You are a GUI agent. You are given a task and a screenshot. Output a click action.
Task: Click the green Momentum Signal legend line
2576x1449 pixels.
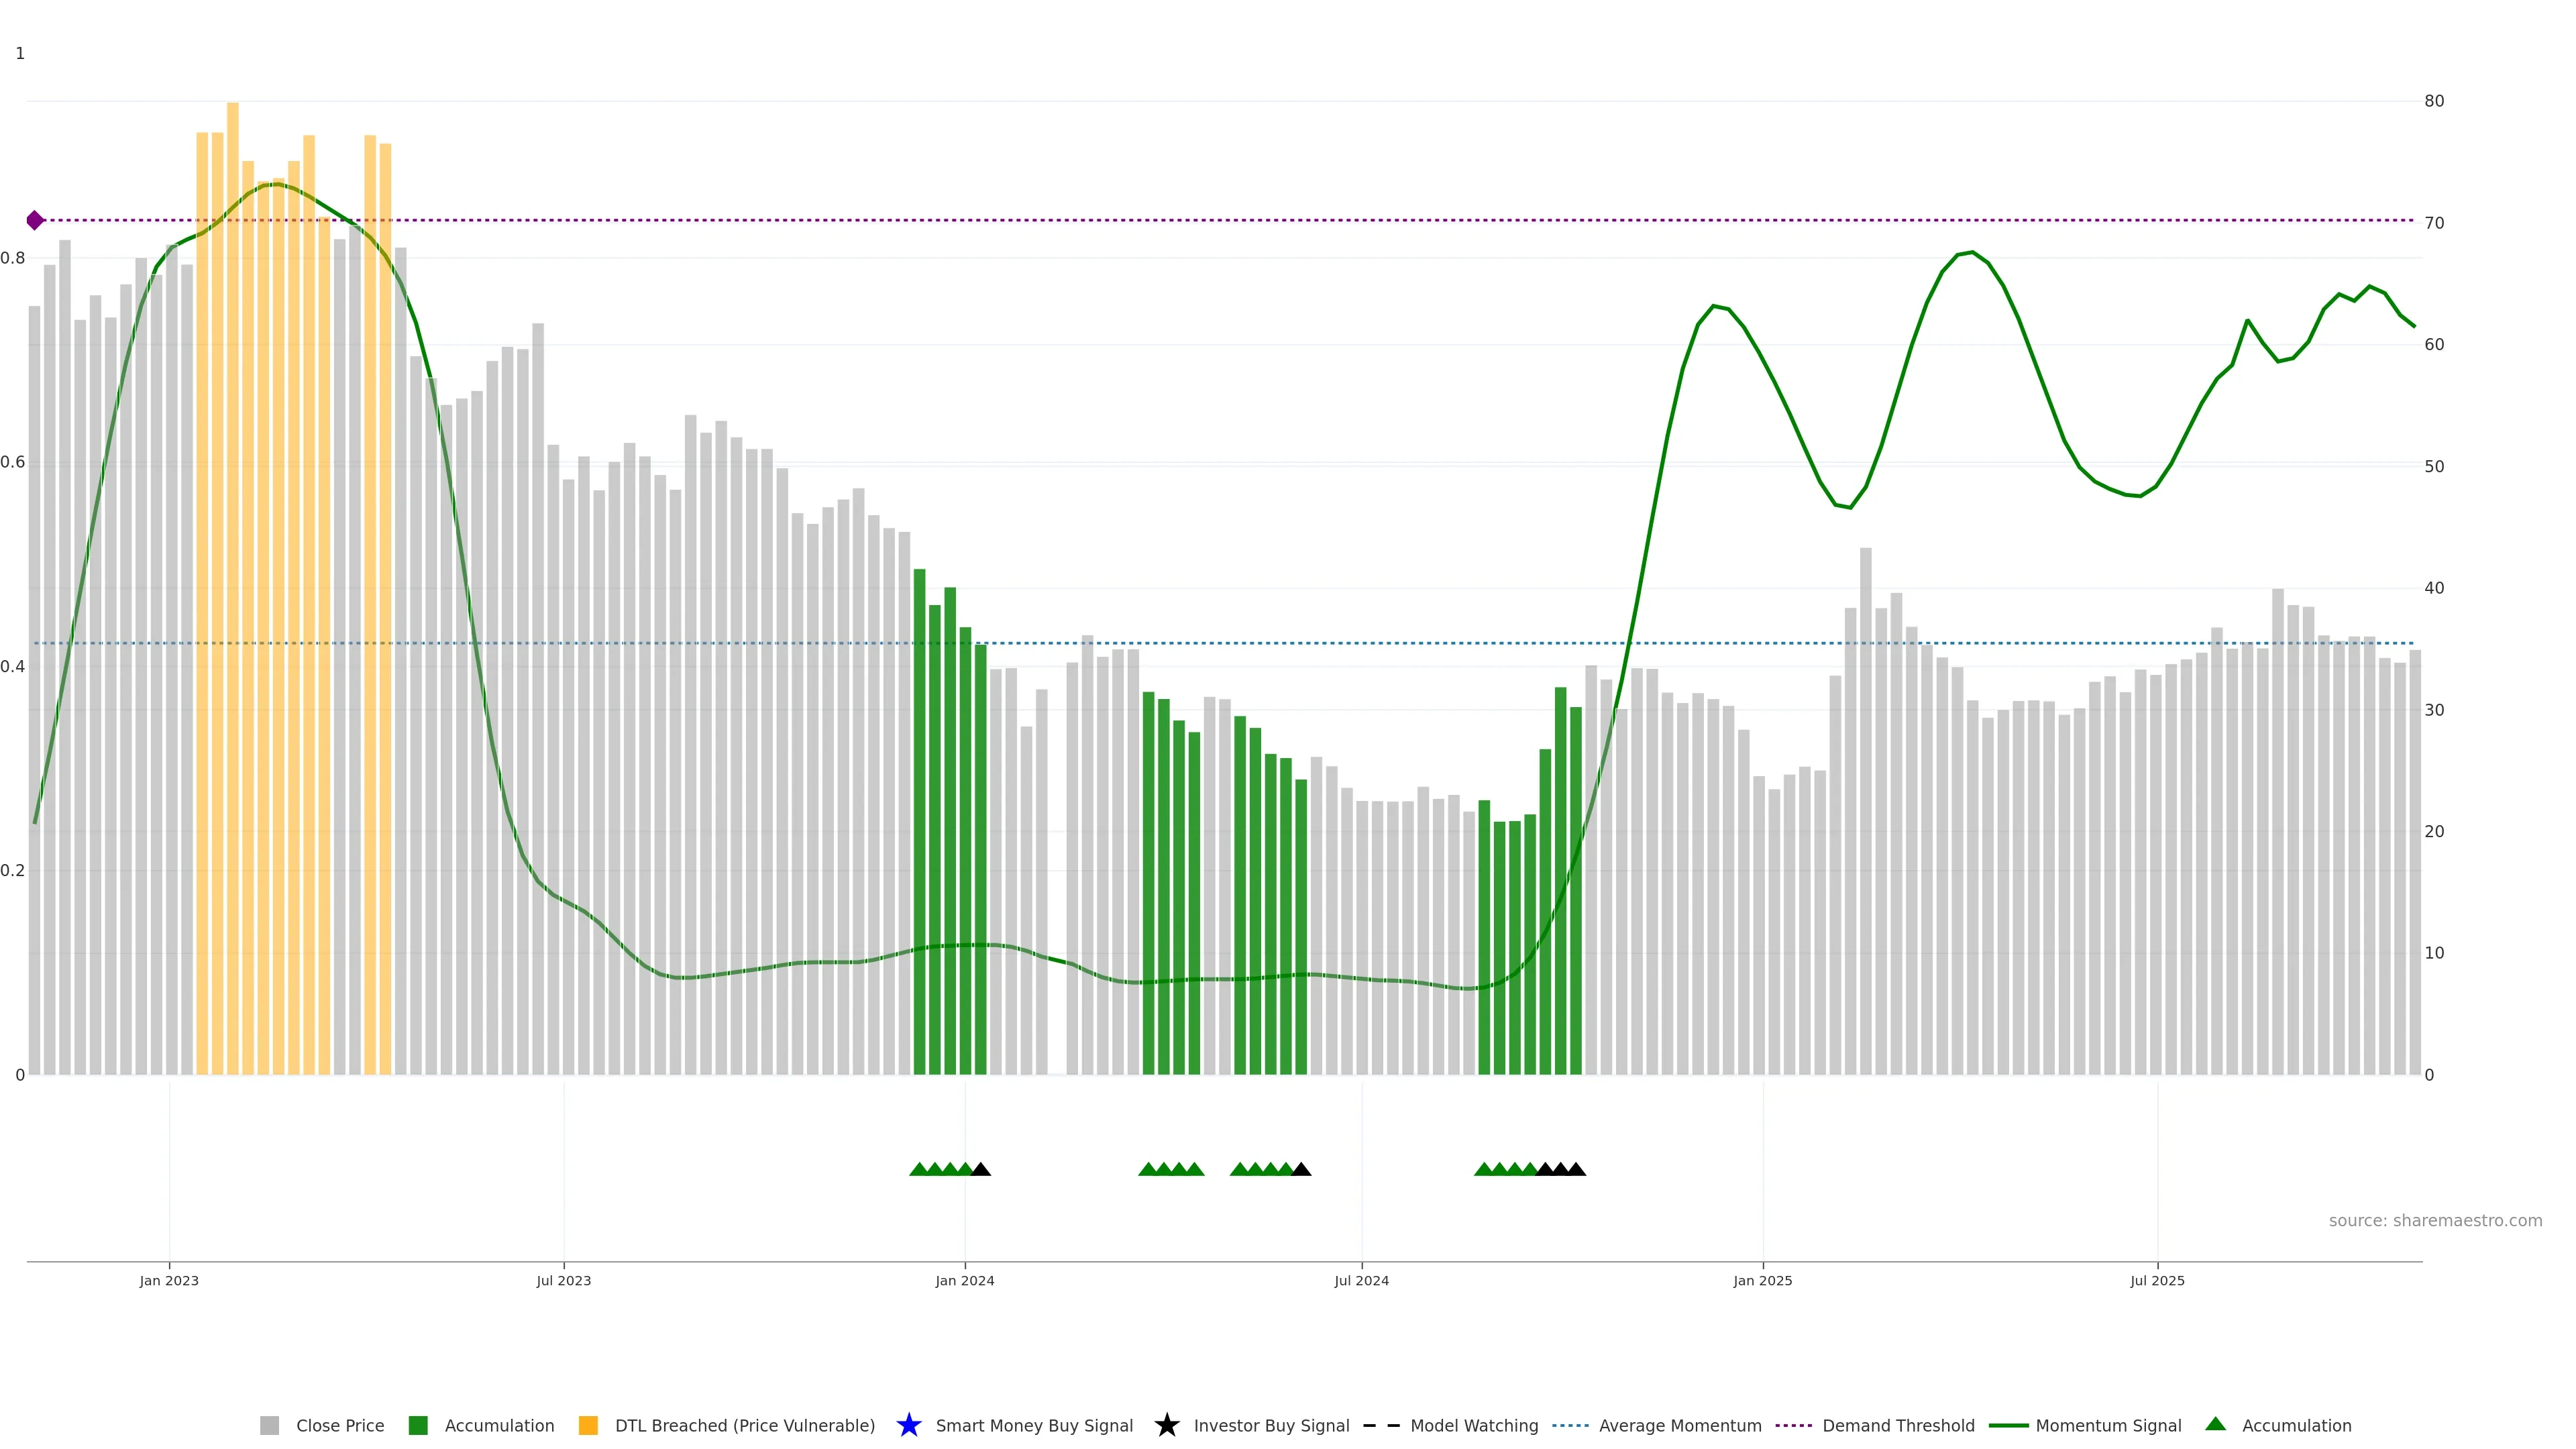(x=2008, y=1426)
